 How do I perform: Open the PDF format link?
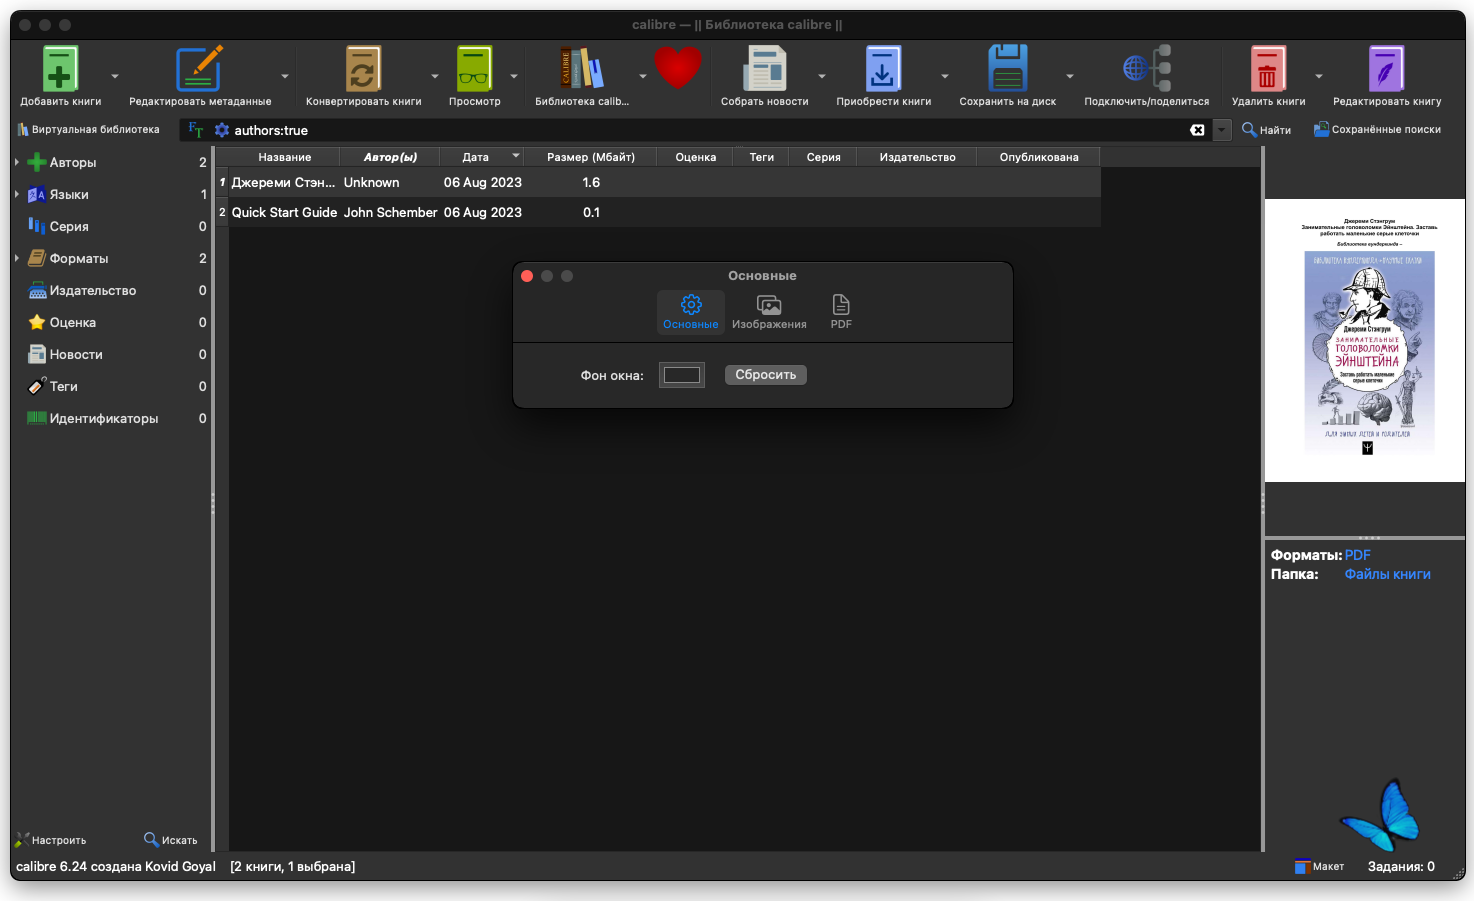(x=1357, y=555)
